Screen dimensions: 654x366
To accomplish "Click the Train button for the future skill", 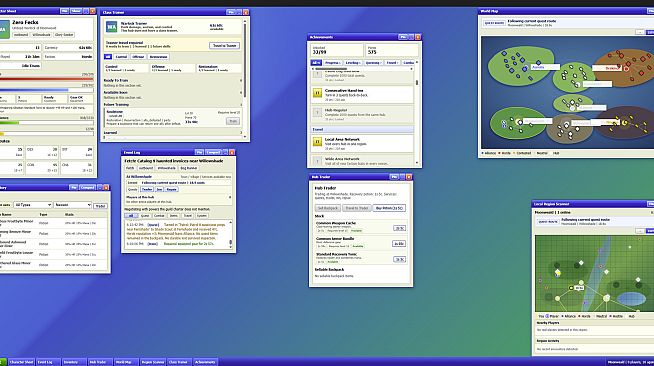I will coord(233,121).
